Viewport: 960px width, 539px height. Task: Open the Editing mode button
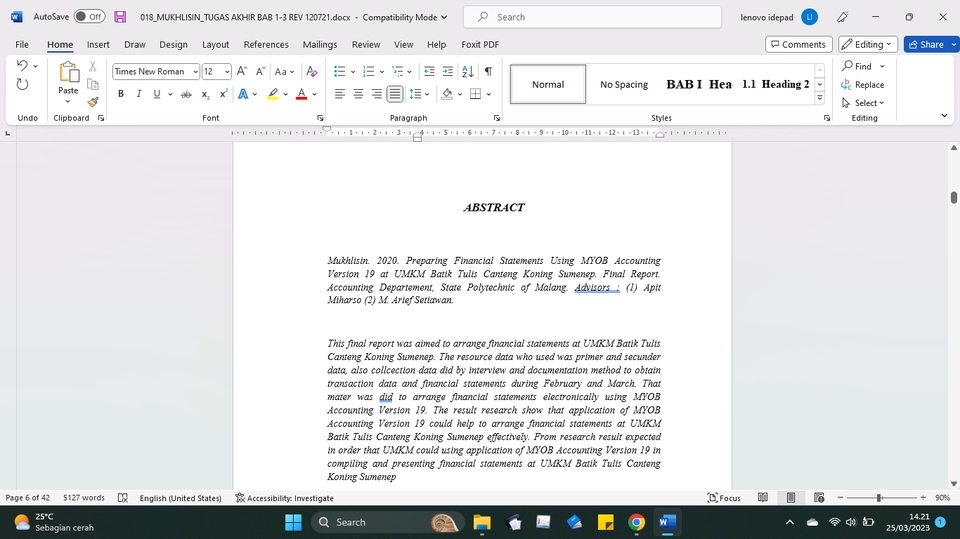point(868,44)
